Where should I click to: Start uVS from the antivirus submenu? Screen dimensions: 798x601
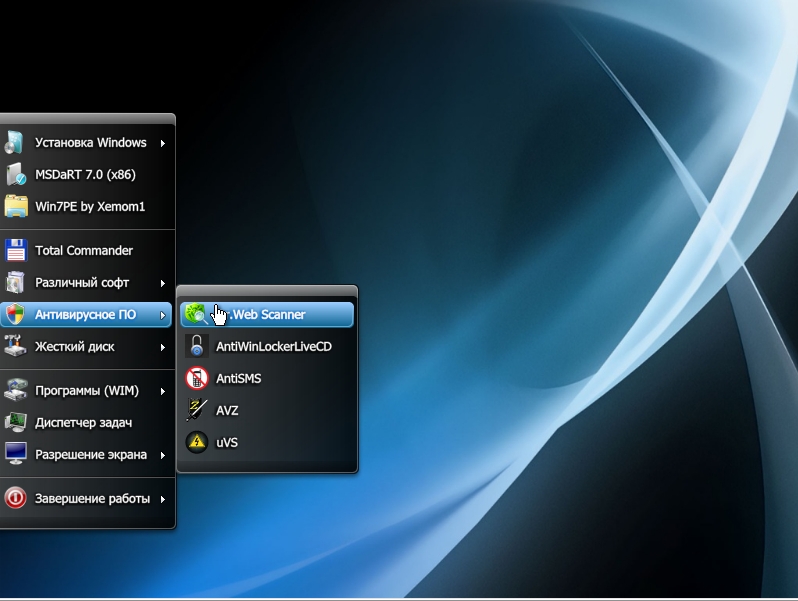click(x=227, y=443)
